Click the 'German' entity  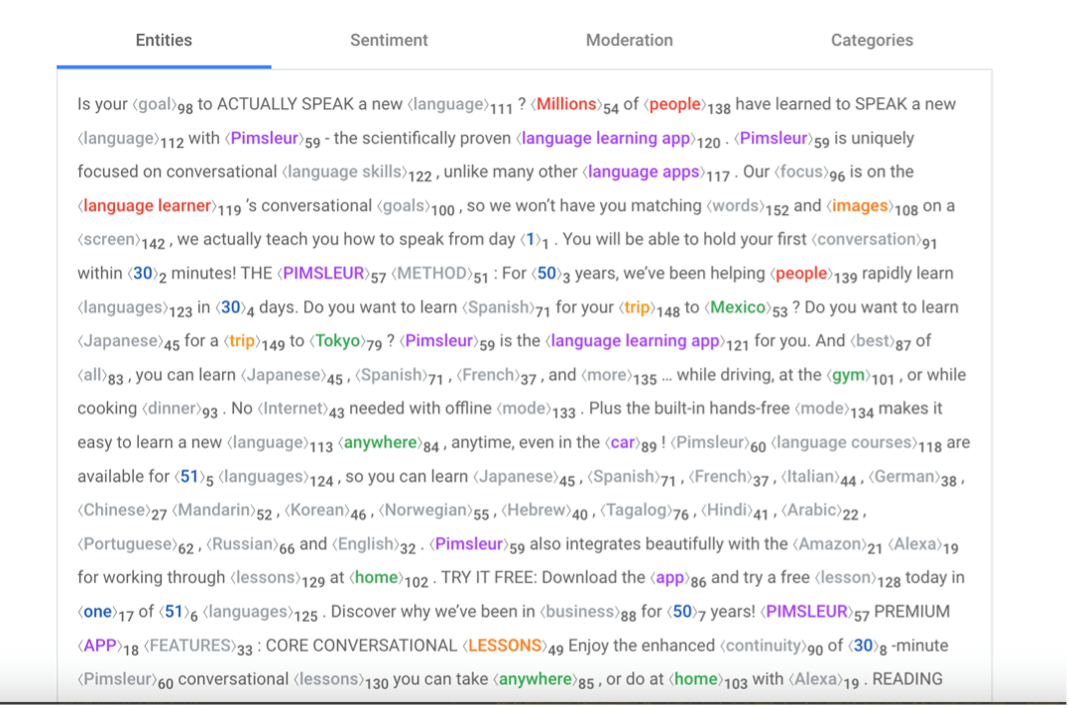point(904,476)
